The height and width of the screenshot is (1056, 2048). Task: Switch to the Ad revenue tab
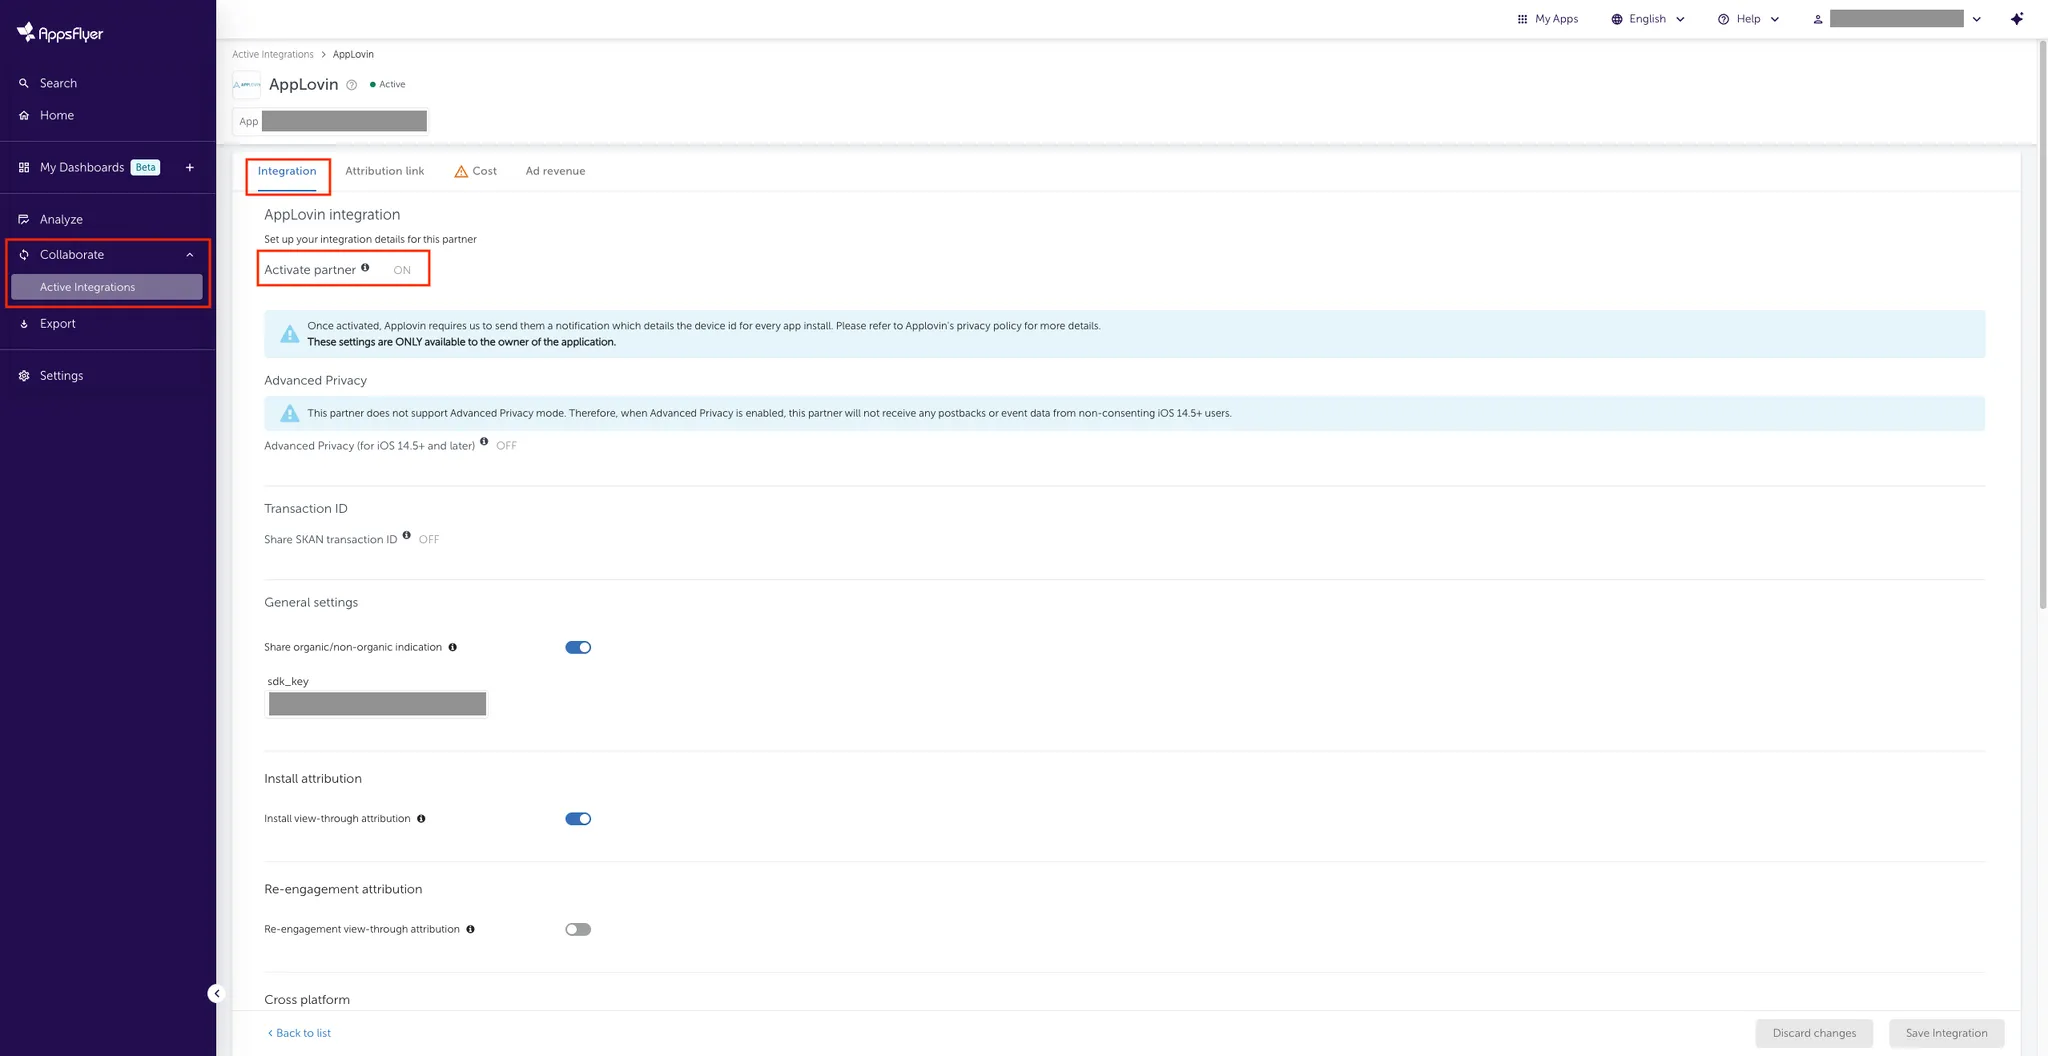(556, 171)
